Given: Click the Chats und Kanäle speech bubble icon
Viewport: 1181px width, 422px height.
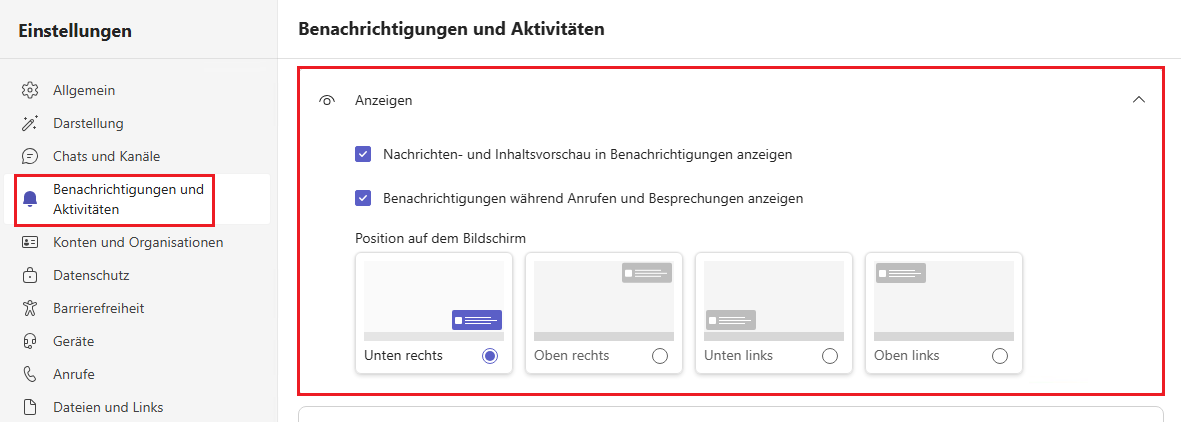Looking at the screenshot, I should [x=30, y=157].
